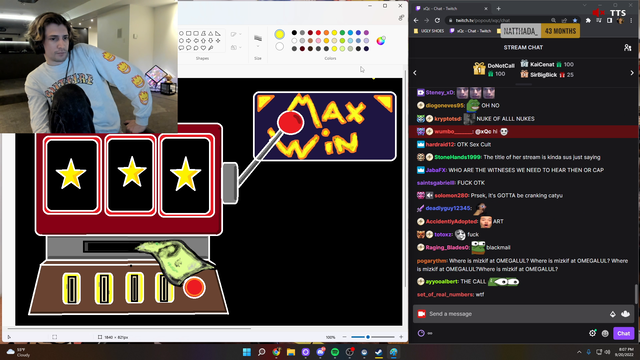
Task: Pick the green color from the palette
Action: [x=342, y=33]
